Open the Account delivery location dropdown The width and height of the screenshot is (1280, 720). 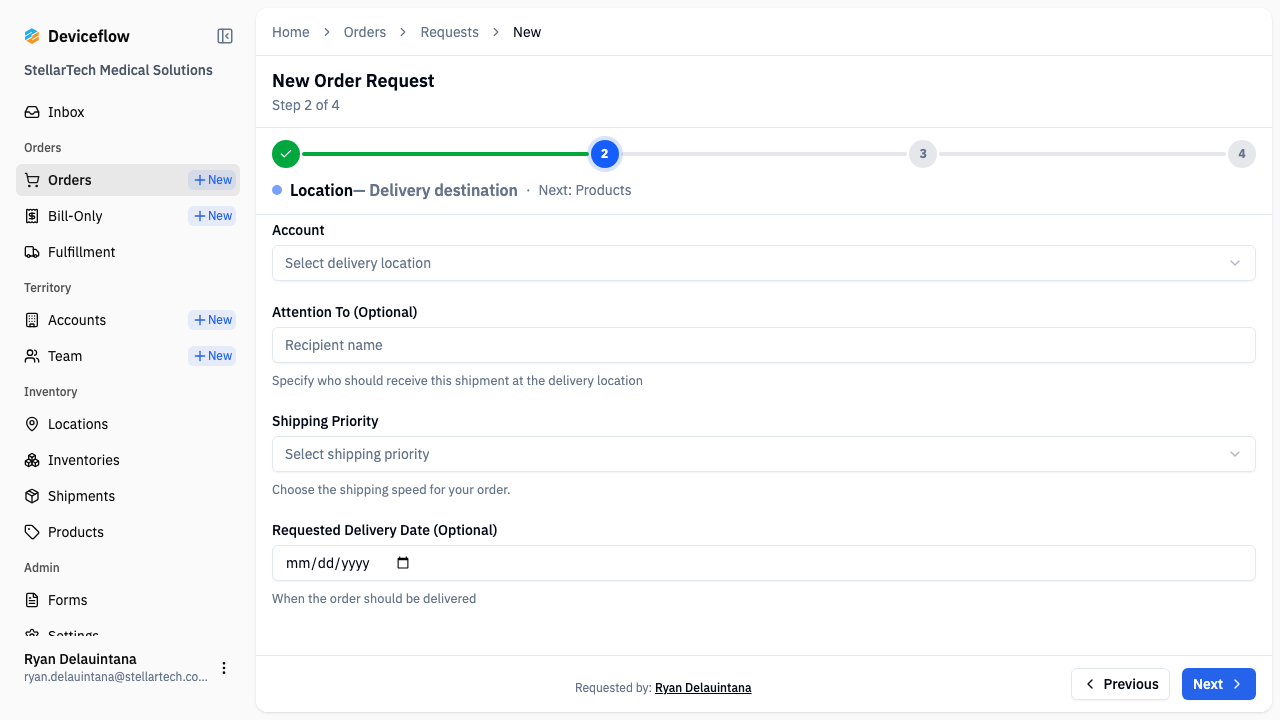coord(764,263)
